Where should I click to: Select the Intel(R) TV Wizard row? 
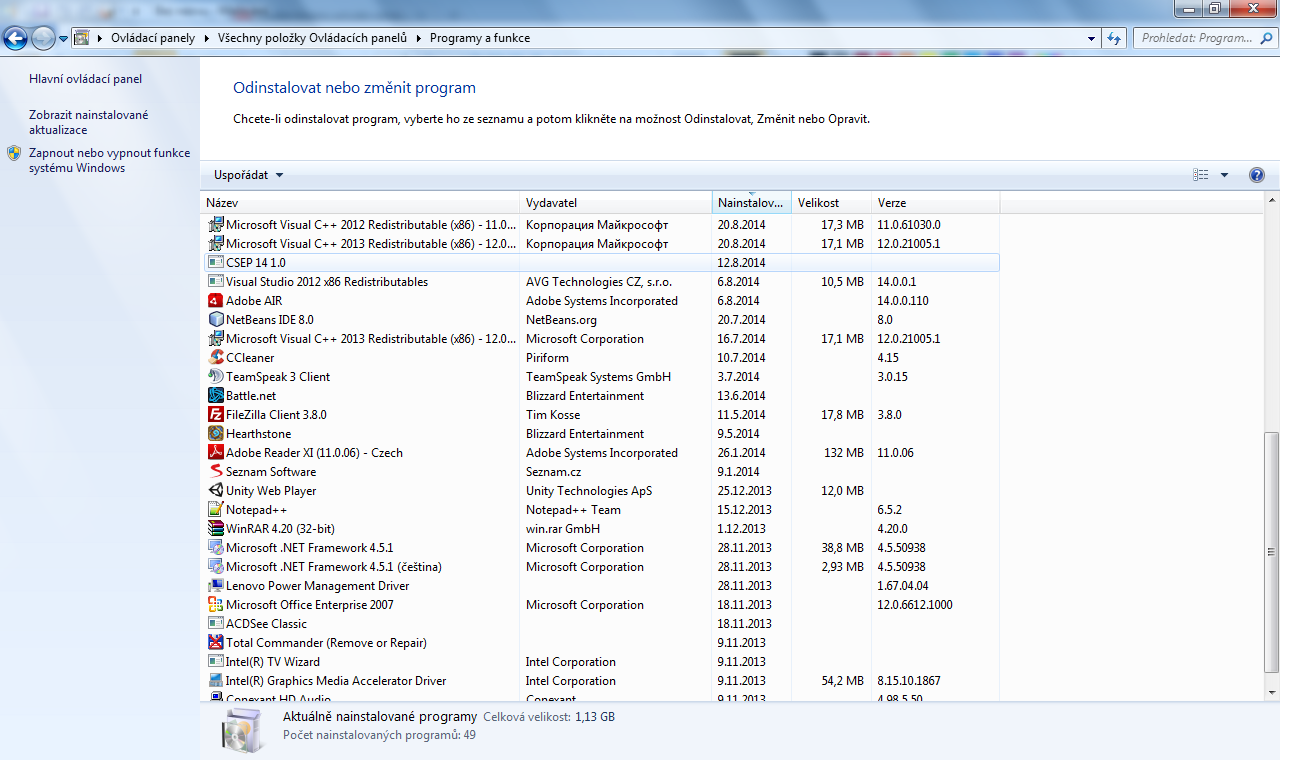coord(600,662)
